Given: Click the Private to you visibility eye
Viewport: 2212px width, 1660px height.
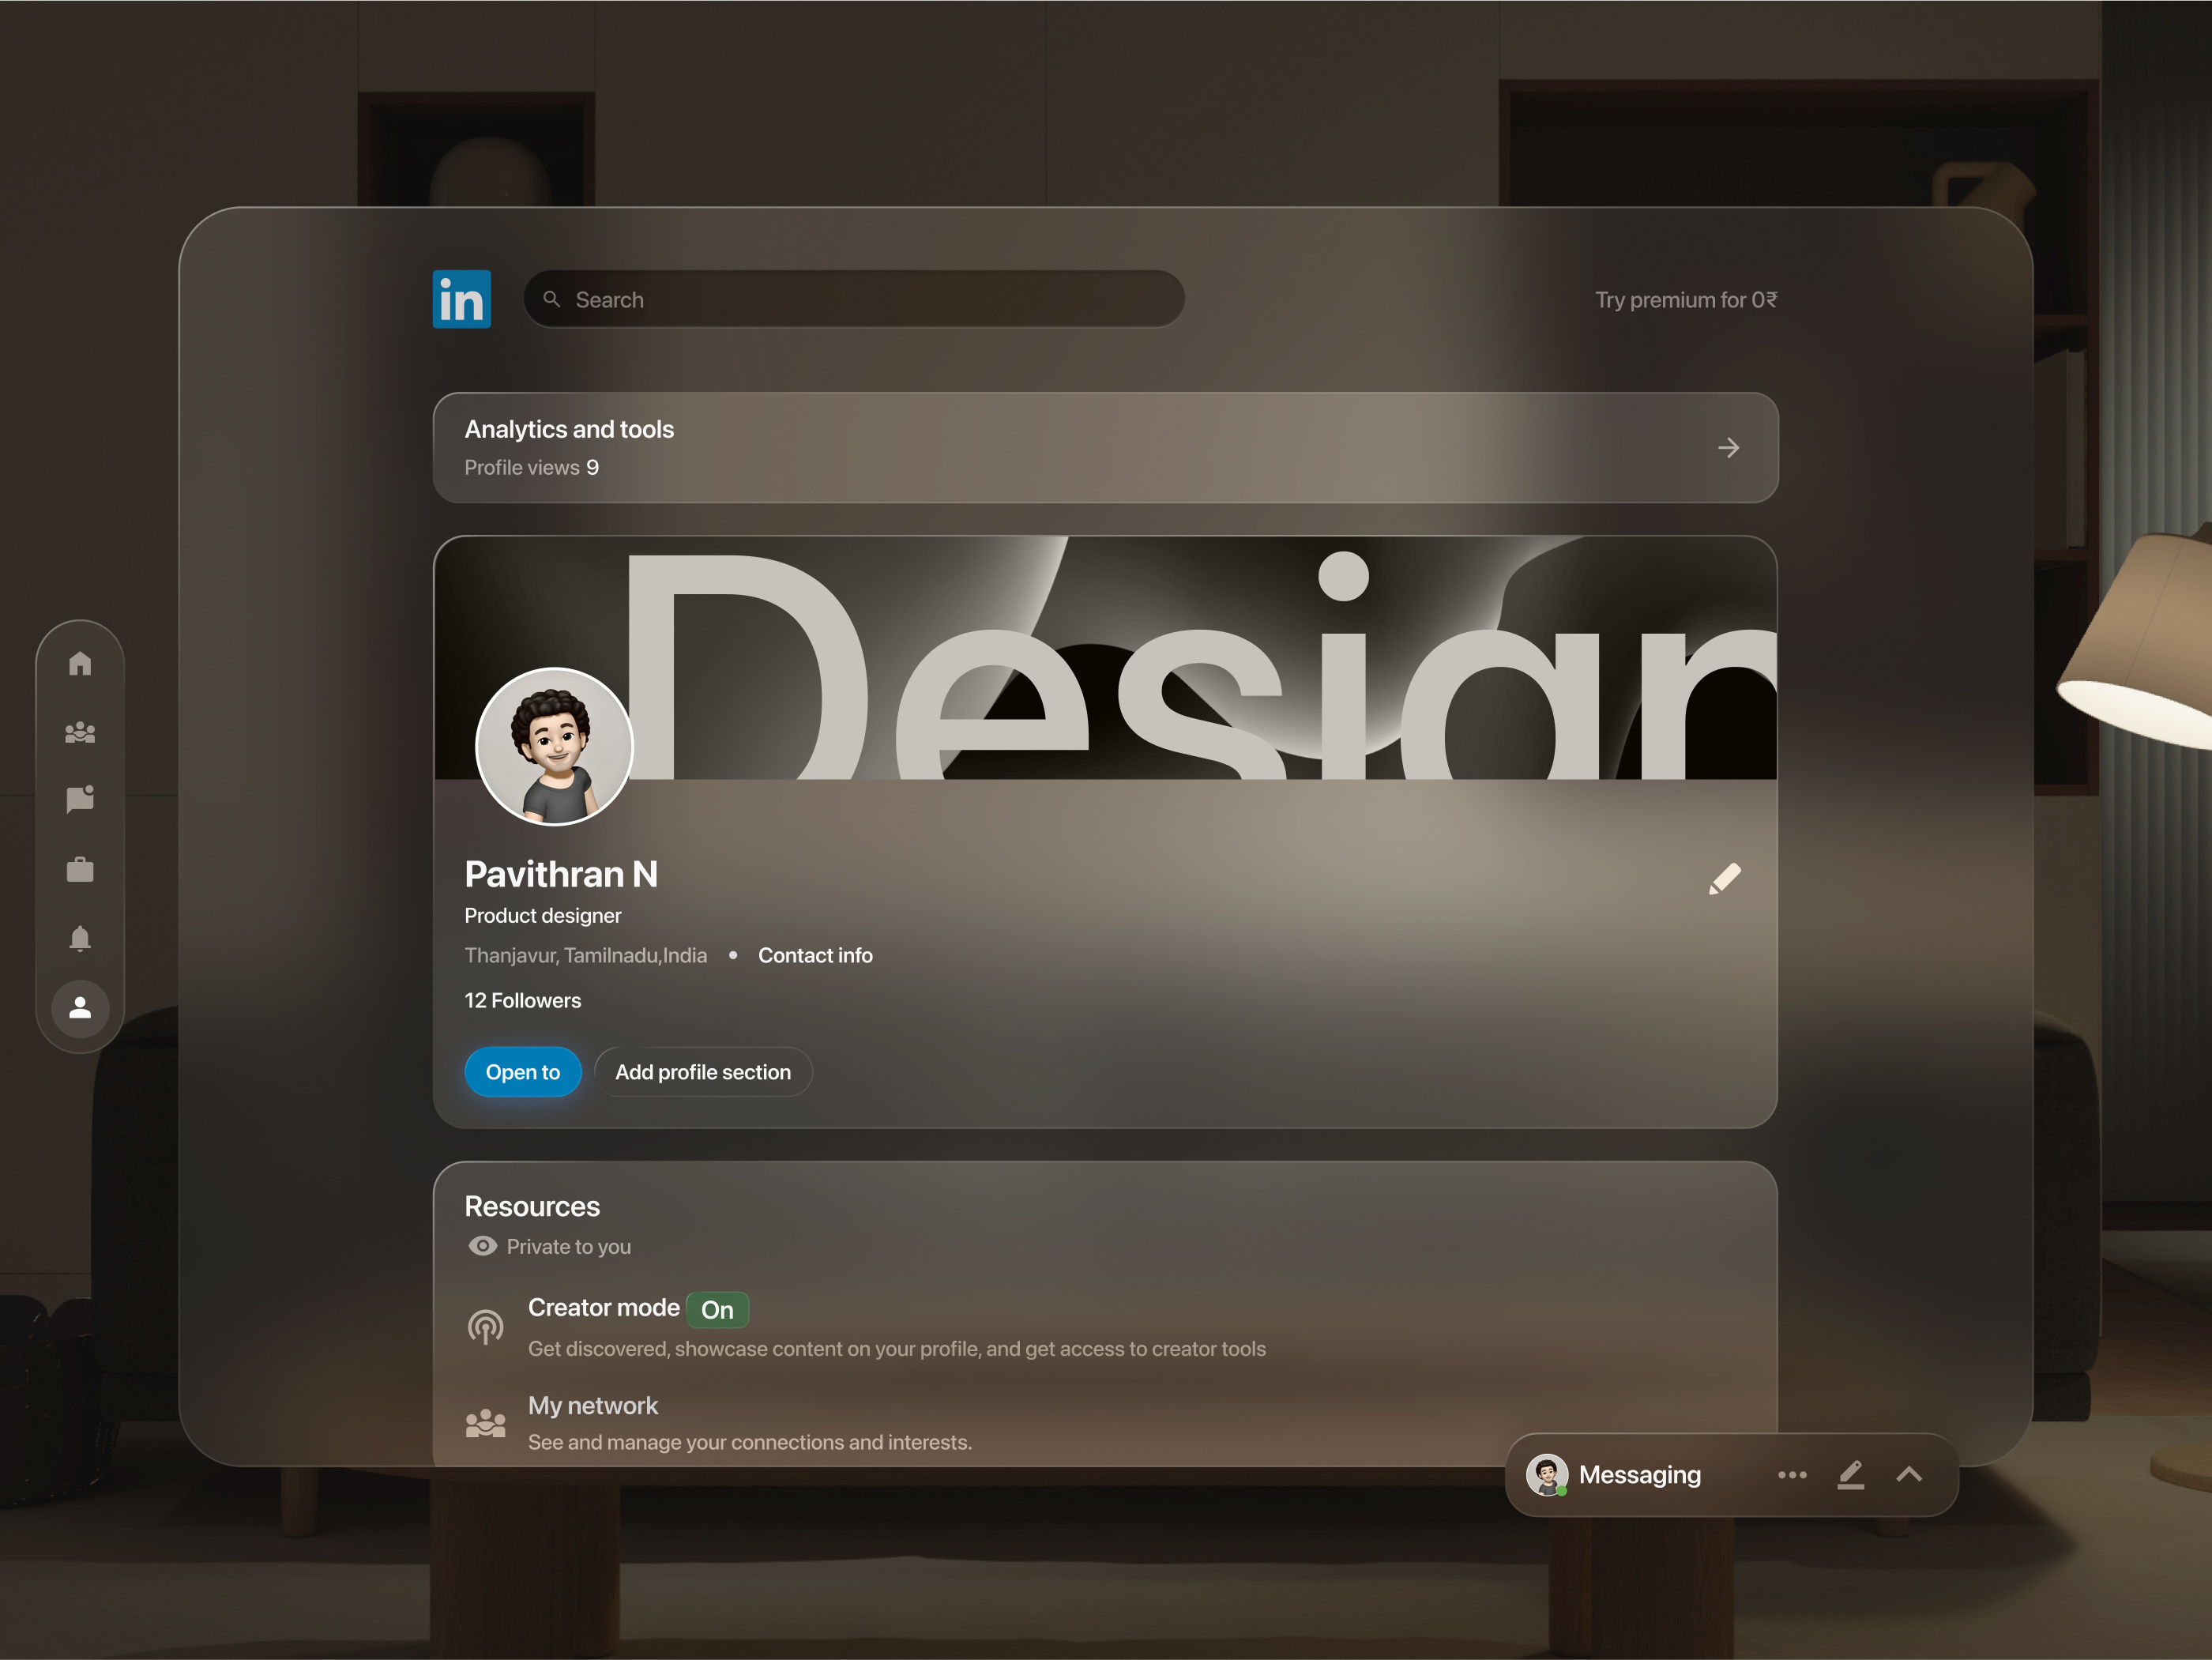Looking at the screenshot, I should 483,1246.
